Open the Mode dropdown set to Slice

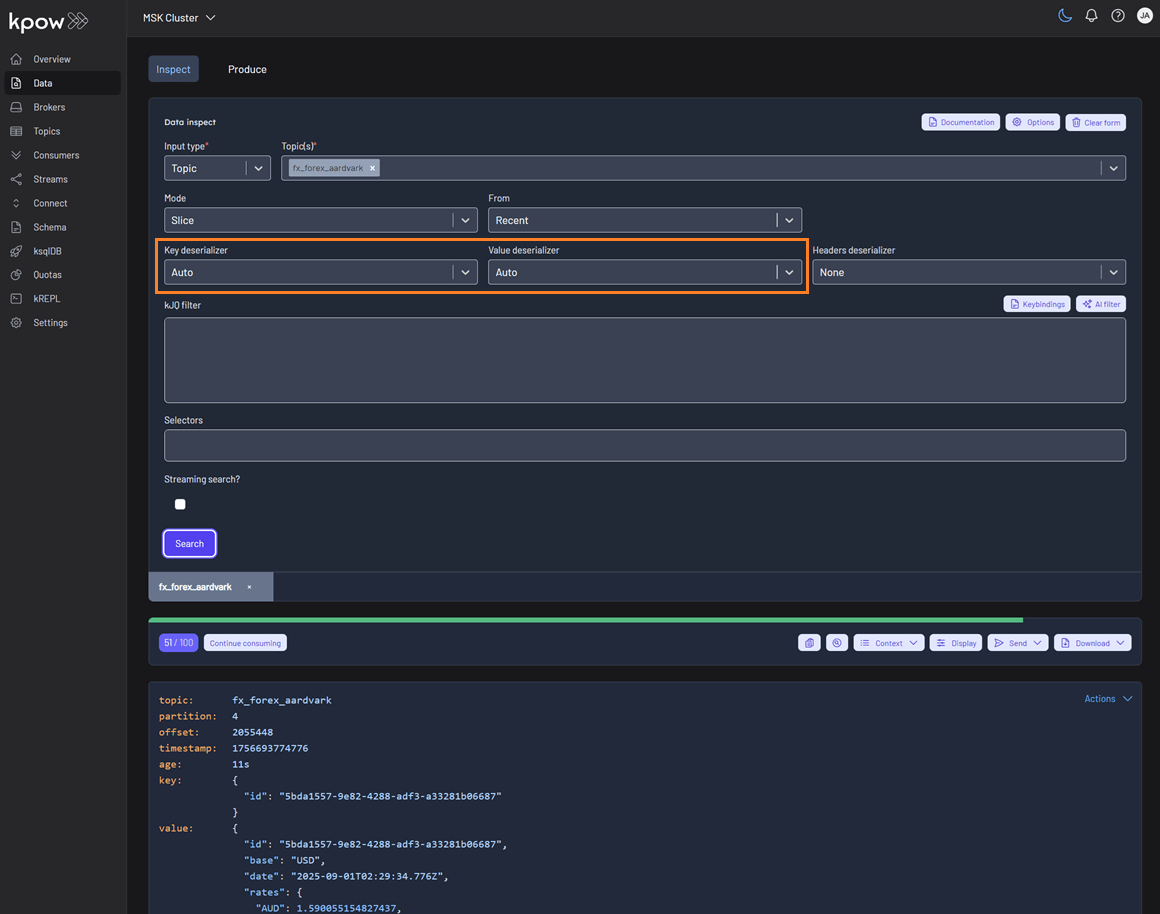[320, 221]
